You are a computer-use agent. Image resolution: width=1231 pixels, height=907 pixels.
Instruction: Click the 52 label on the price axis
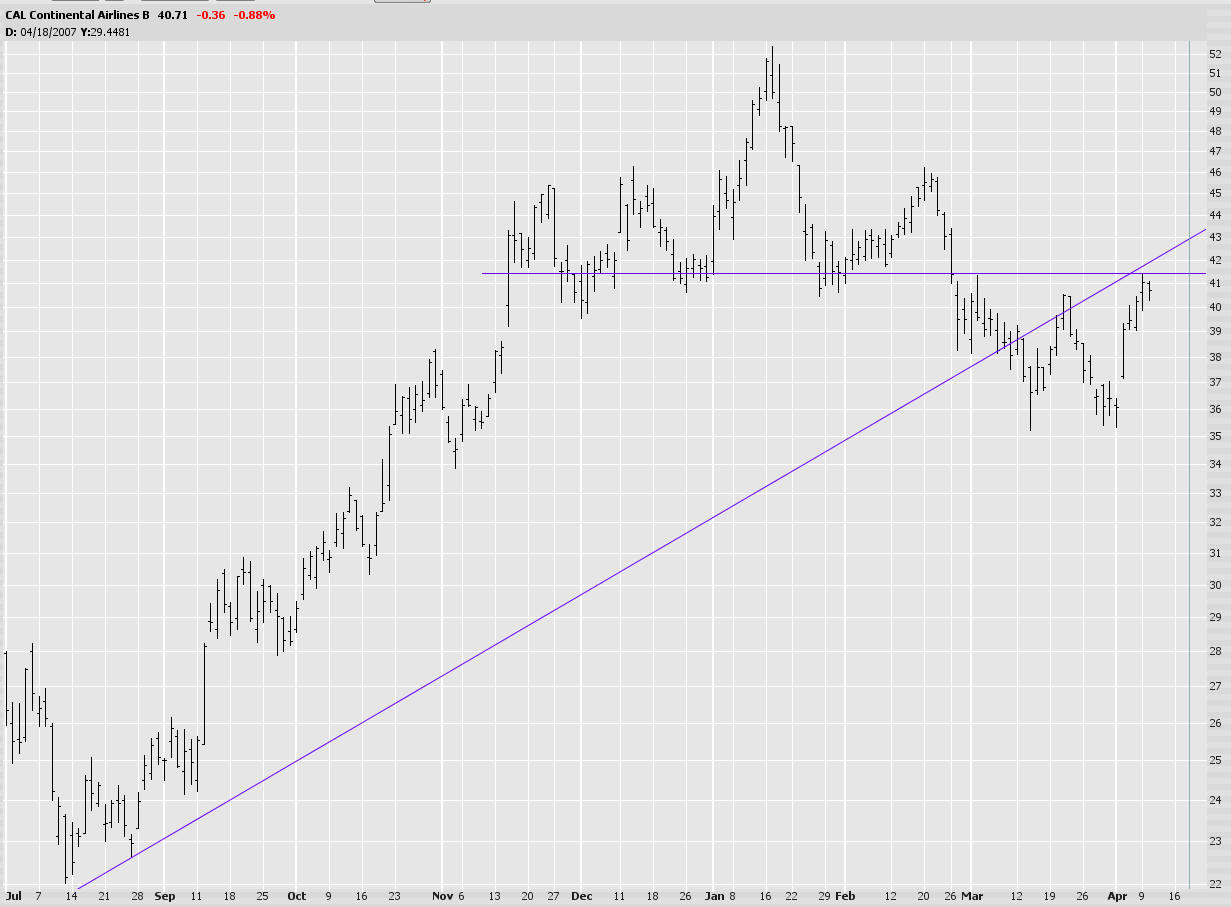pyautogui.click(x=1215, y=54)
